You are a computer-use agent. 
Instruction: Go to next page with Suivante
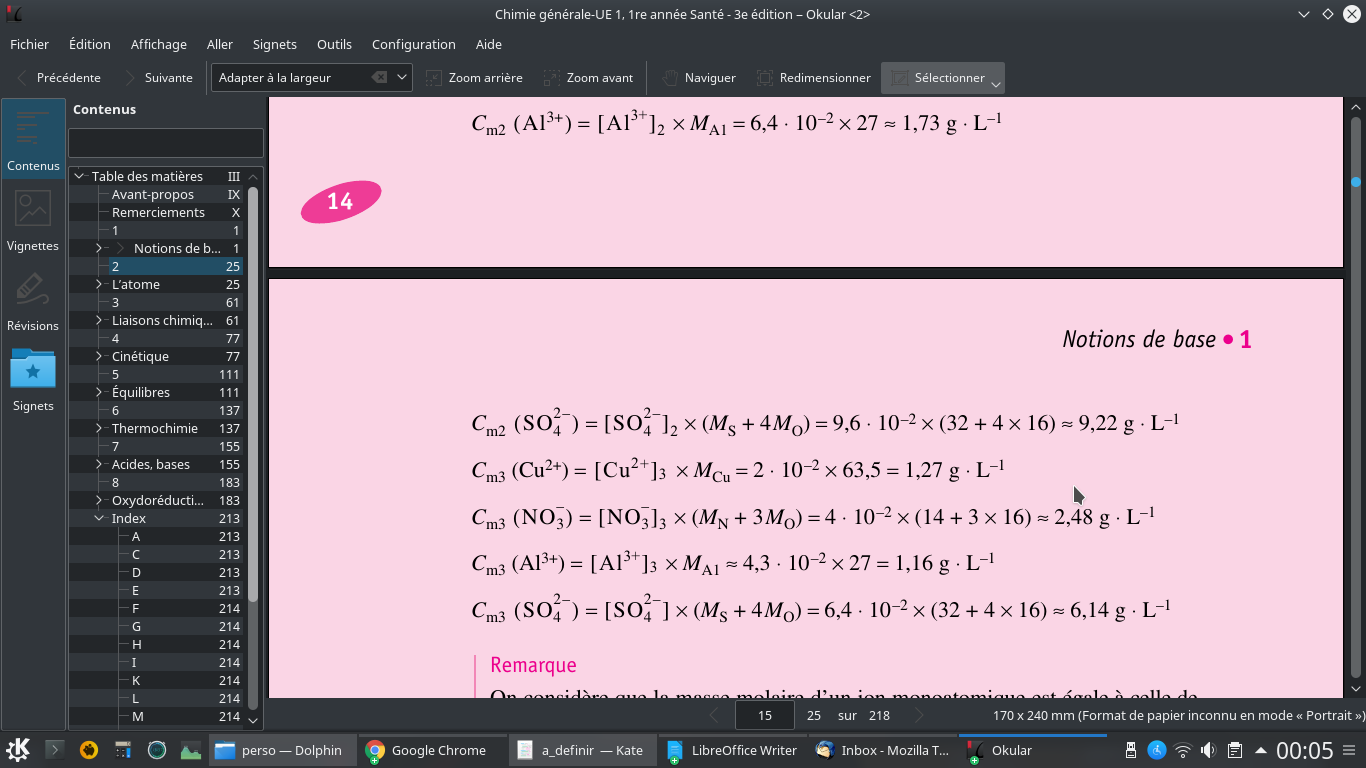(x=157, y=77)
